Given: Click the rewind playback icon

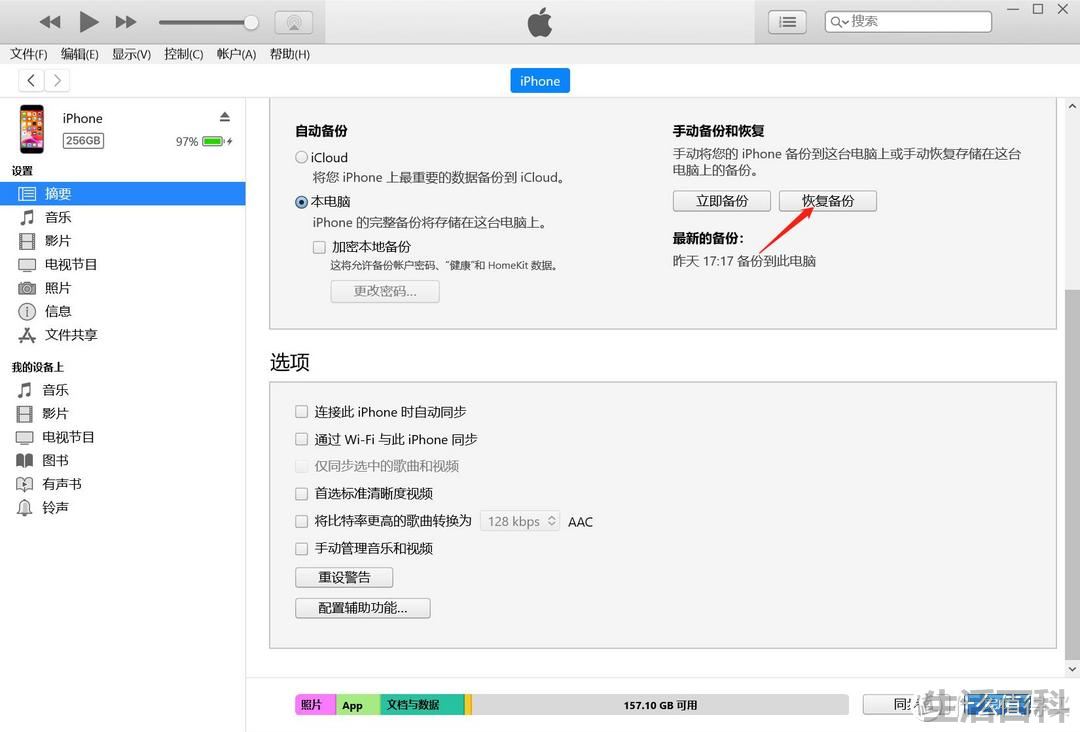Looking at the screenshot, I should pyautogui.click(x=50, y=22).
